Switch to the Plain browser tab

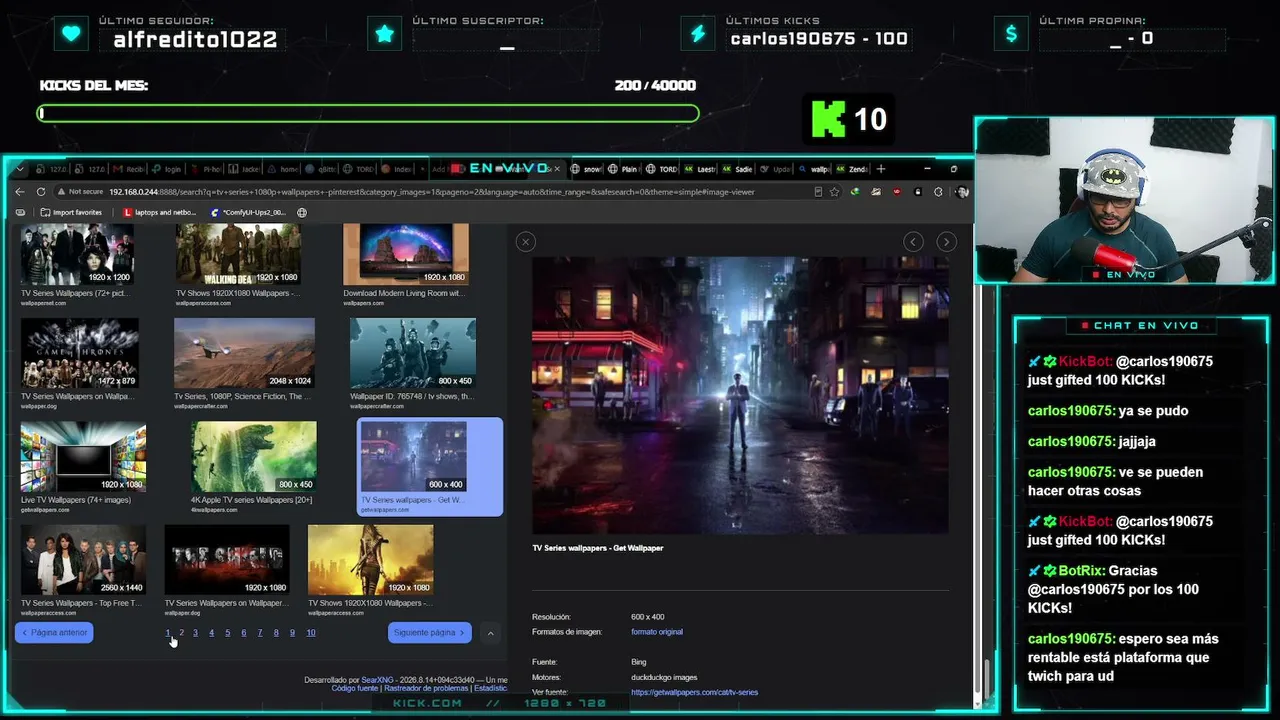point(625,169)
